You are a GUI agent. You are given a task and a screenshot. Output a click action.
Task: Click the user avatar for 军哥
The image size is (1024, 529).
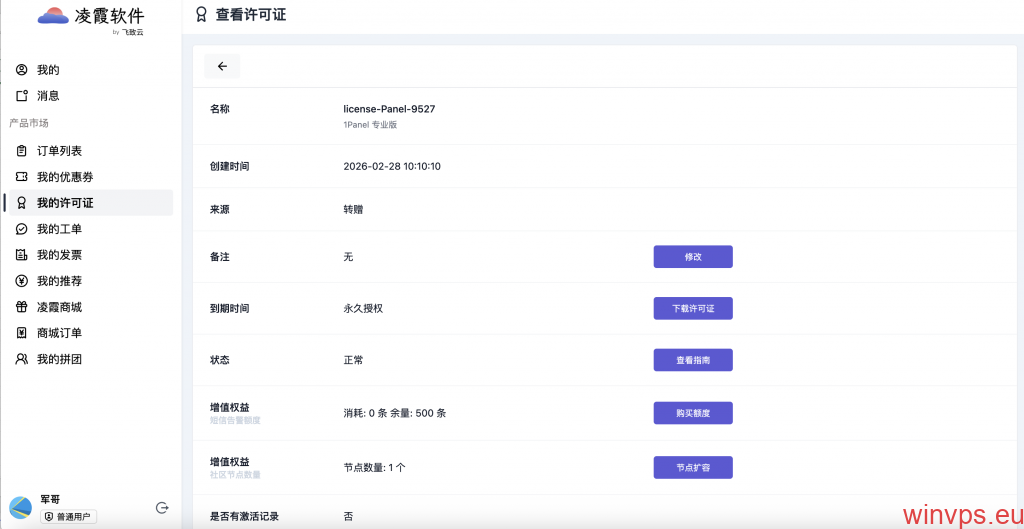pyautogui.click(x=21, y=508)
